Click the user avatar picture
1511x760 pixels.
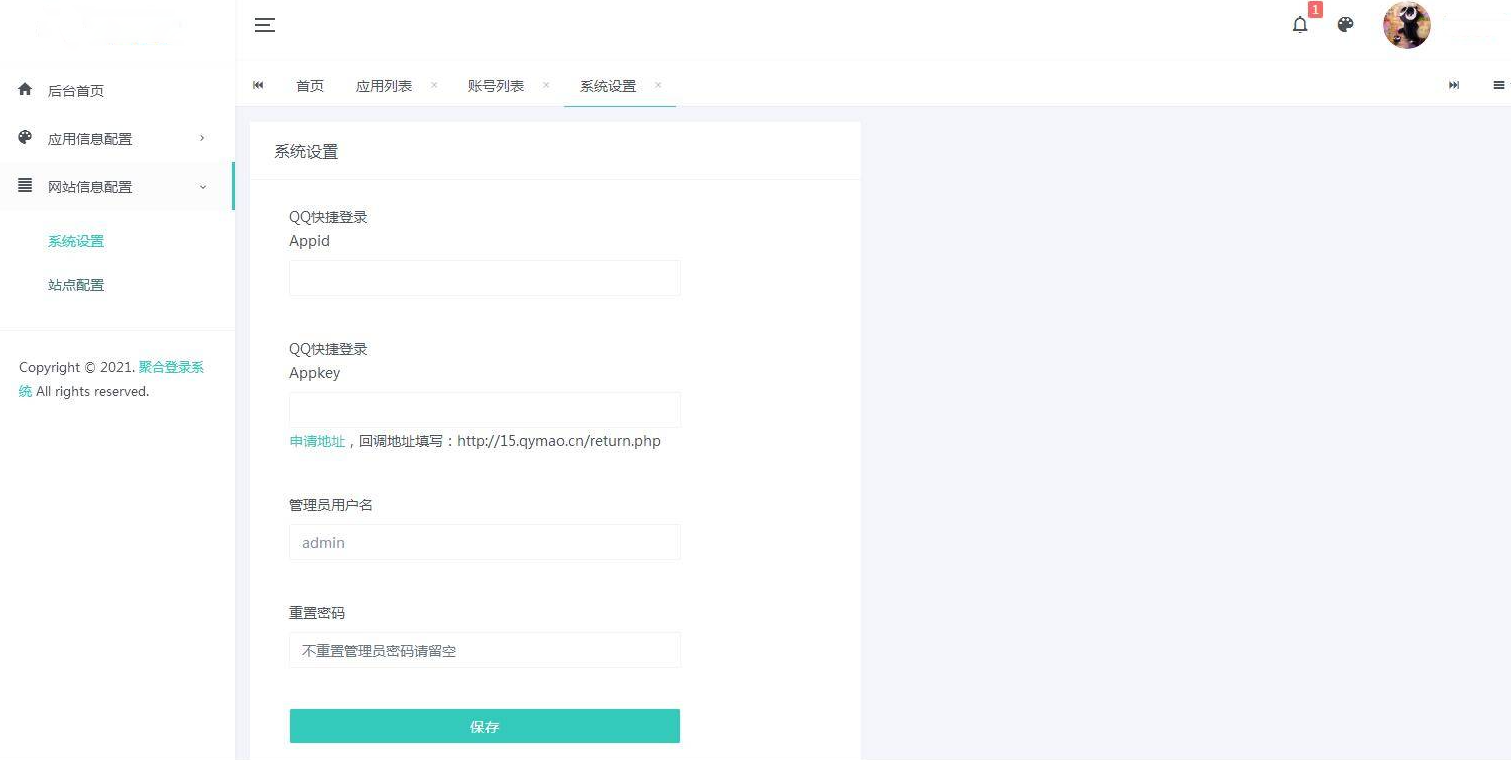(x=1406, y=26)
